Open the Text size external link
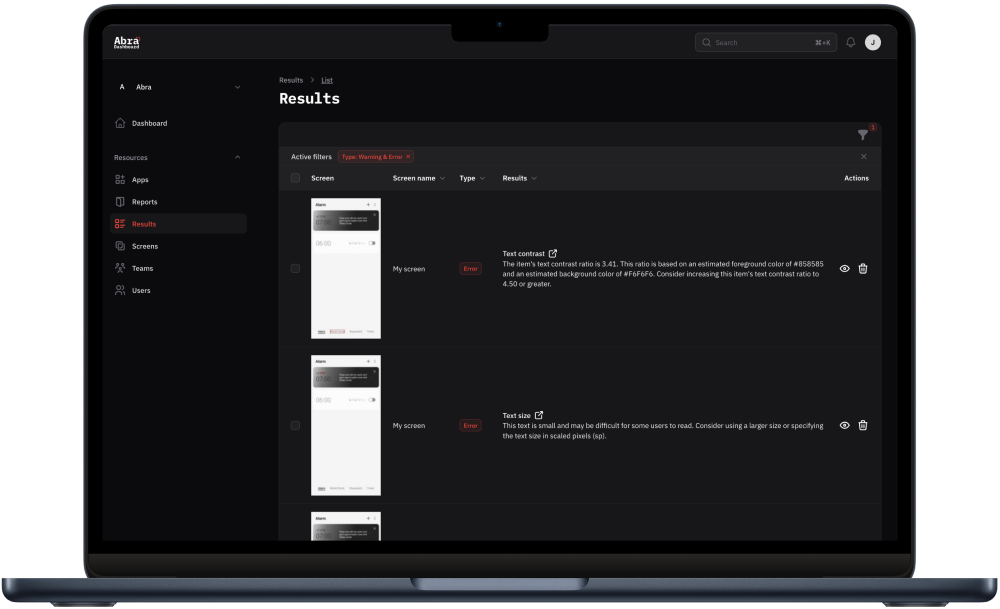The width and height of the screenshot is (1000, 609). coord(539,415)
